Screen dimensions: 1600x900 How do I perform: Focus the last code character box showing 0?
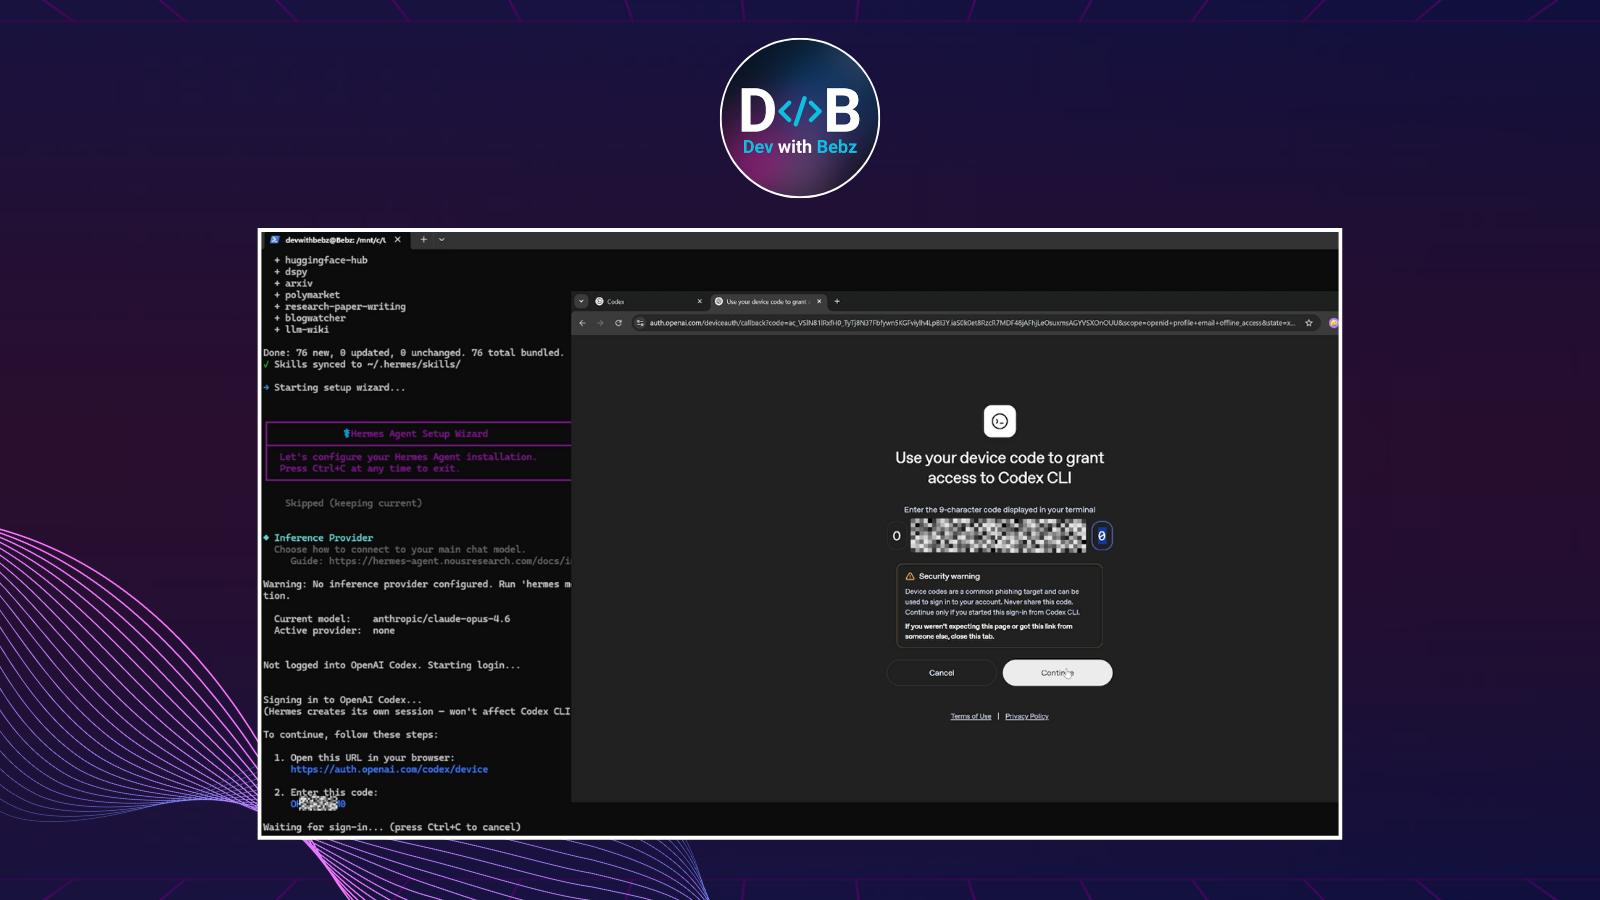pos(1102,536)
